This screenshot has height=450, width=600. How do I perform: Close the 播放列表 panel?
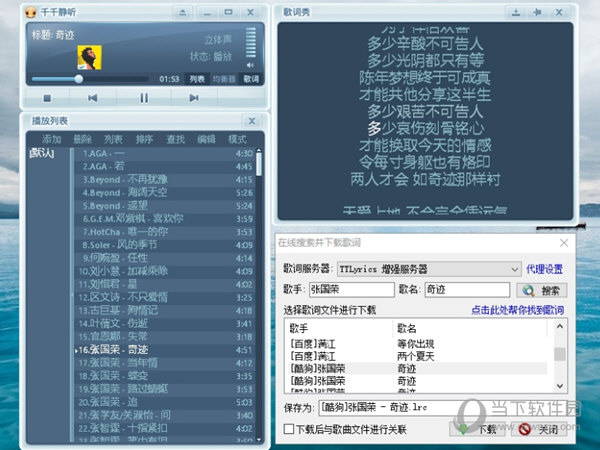click(x=252, y=121)
